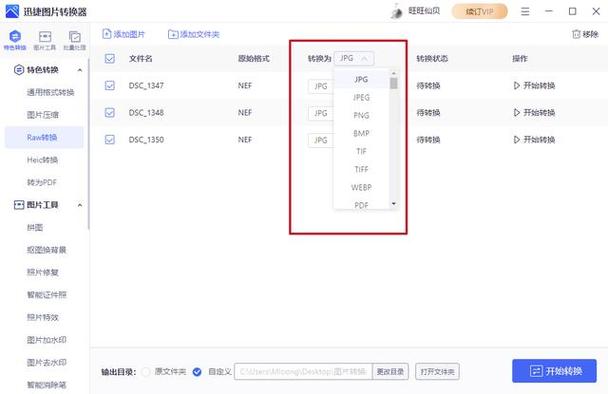
Task: Open 图片加水印 in the sidebar
Action: 47,340
